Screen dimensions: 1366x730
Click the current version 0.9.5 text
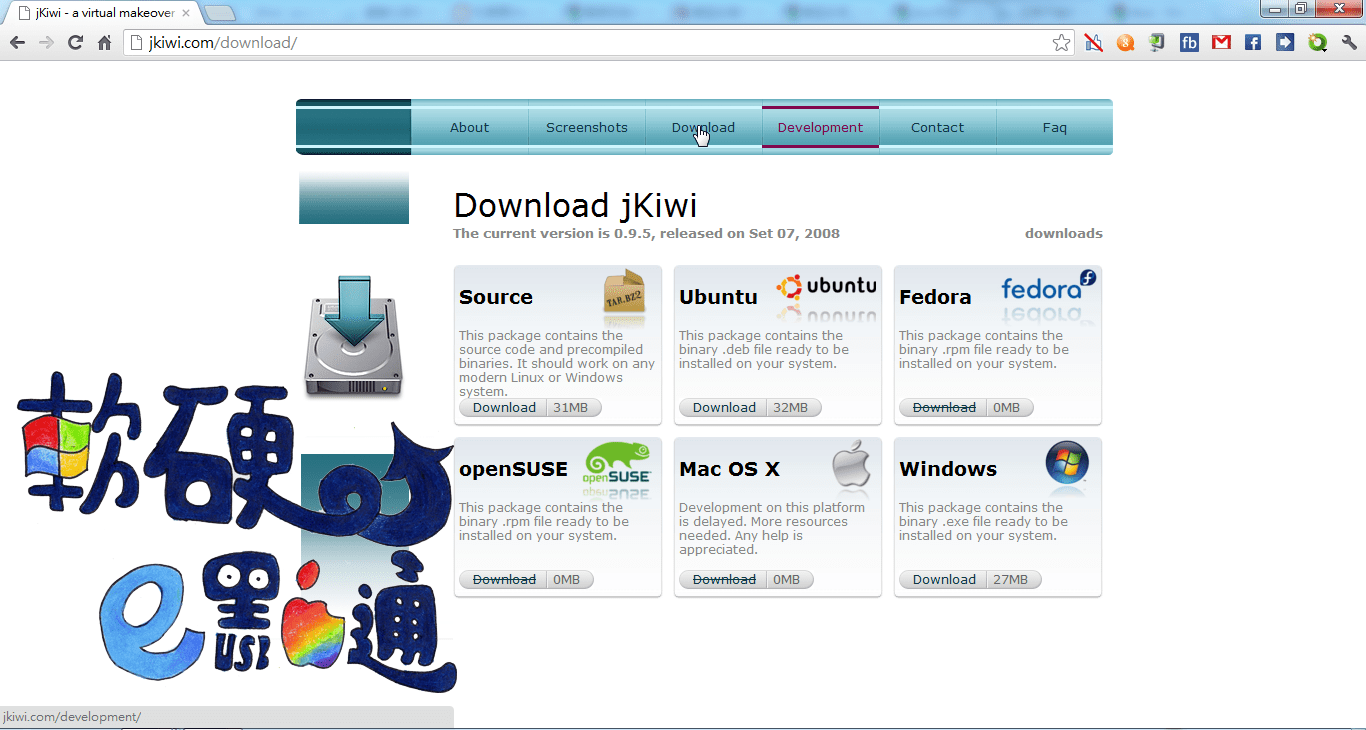tap(646, 233)
